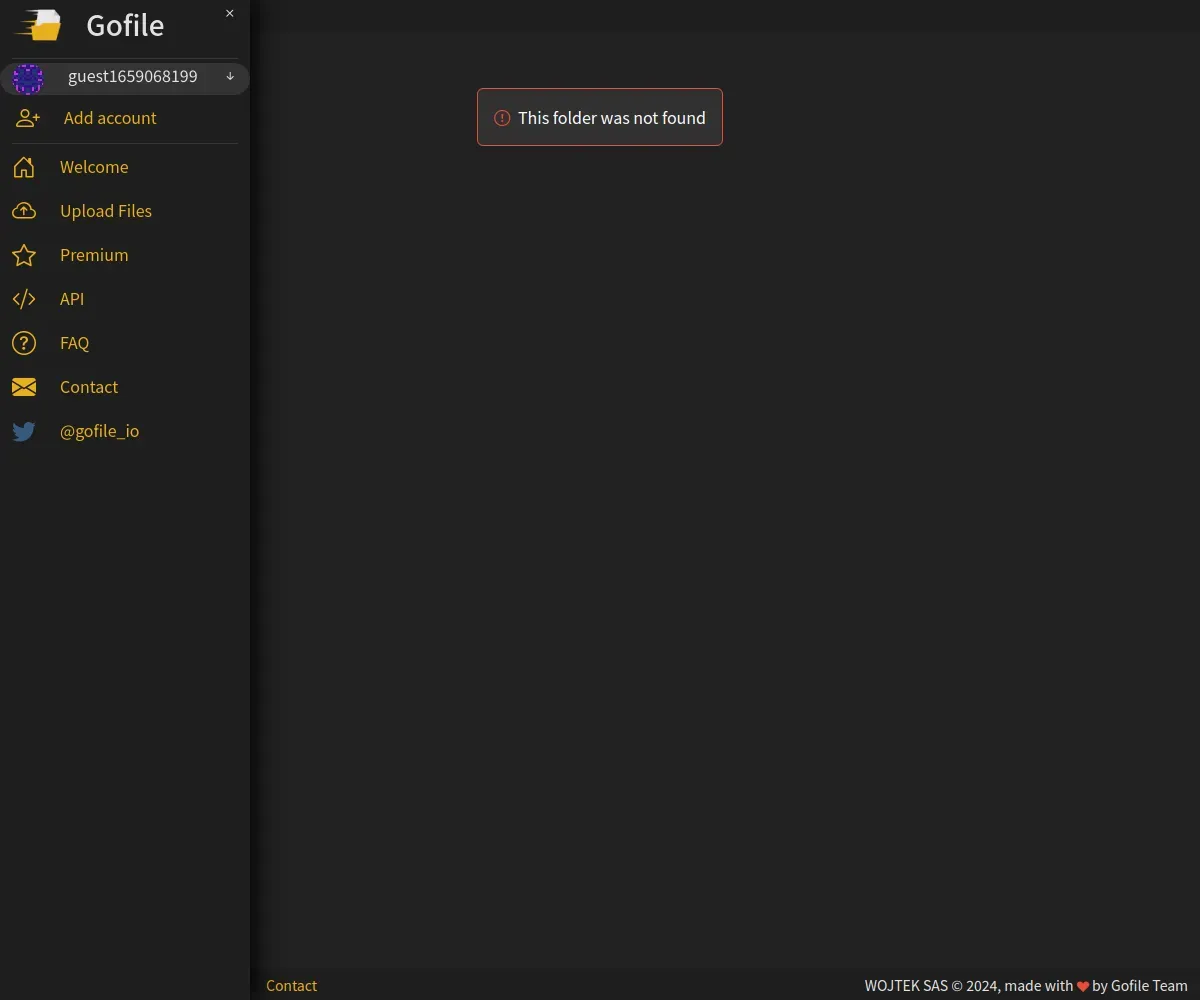
Task: Open the sidebar Contact menu item
Action: (x=89, y=387)
